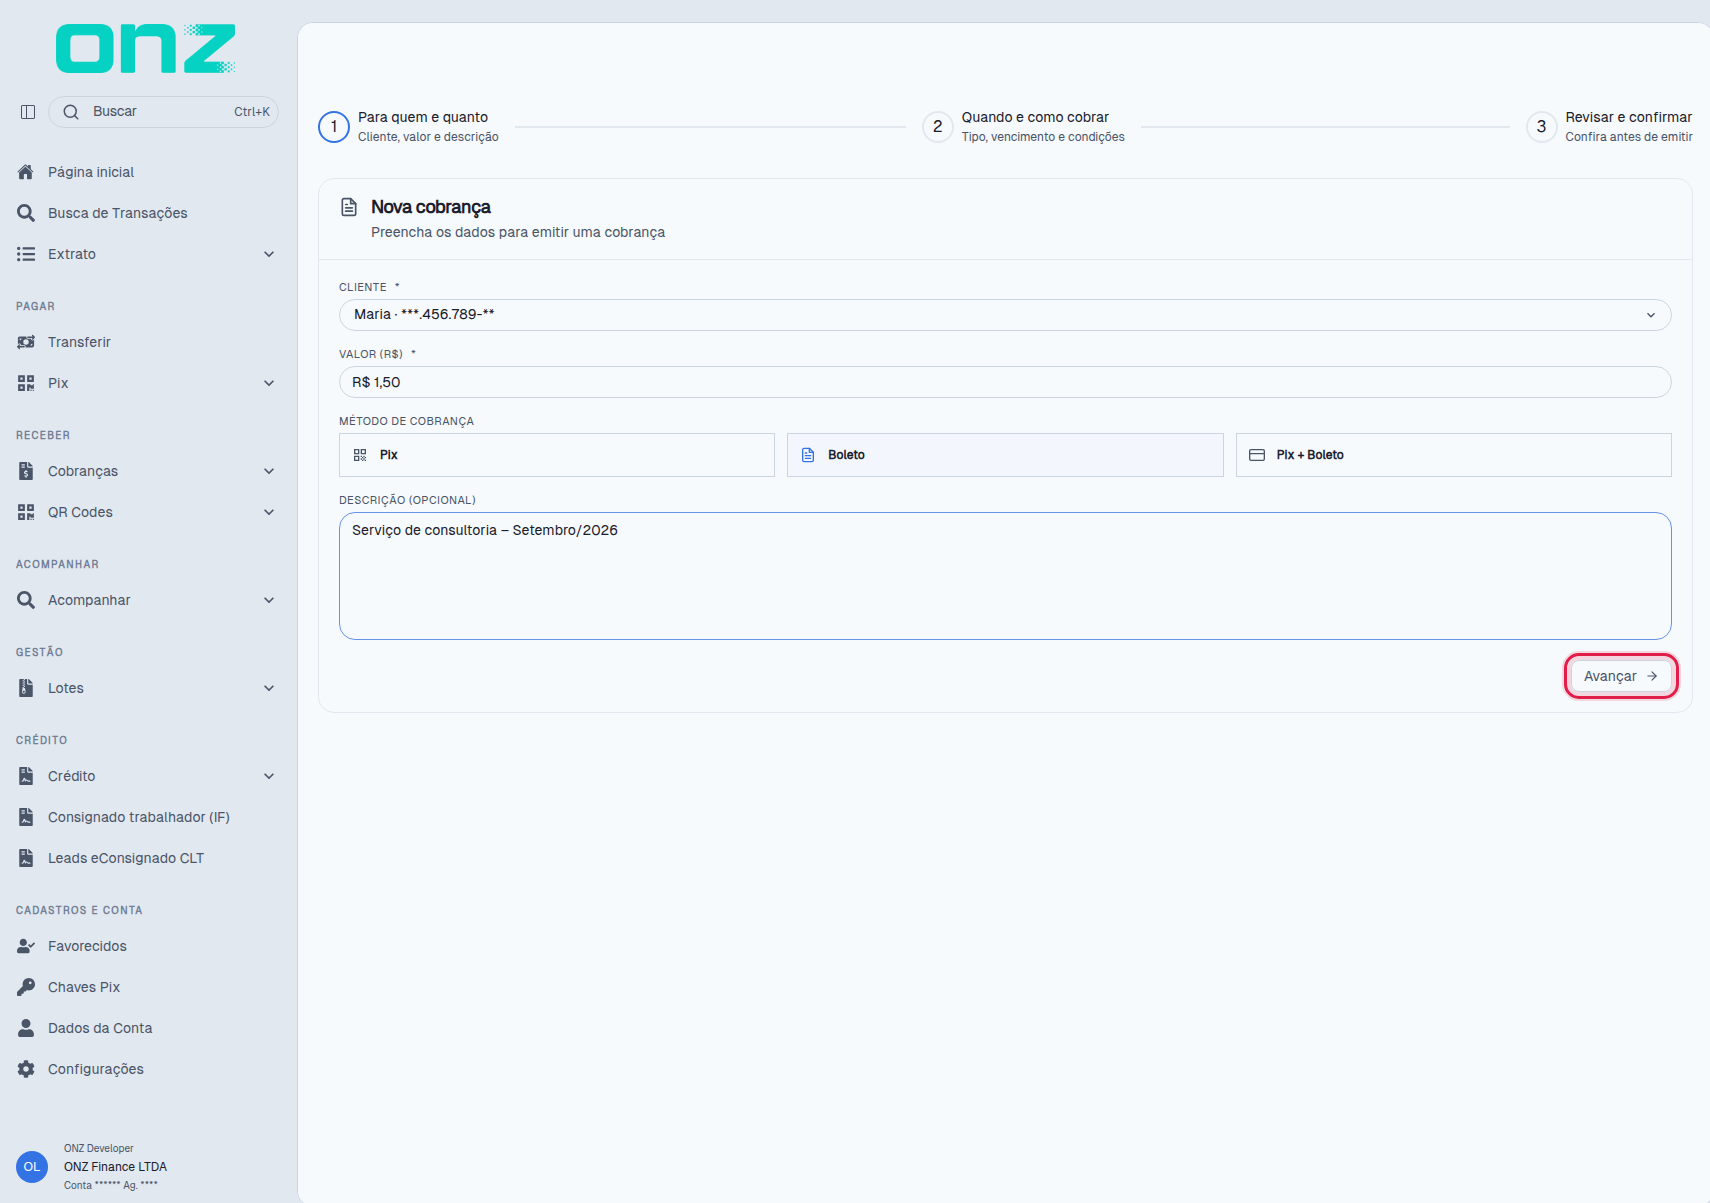The width and height of the screenshot is (1710, 1203).
Task: Click the Dados da Conta user icon
Action: pyautogui.click(x=26, y=1028)
